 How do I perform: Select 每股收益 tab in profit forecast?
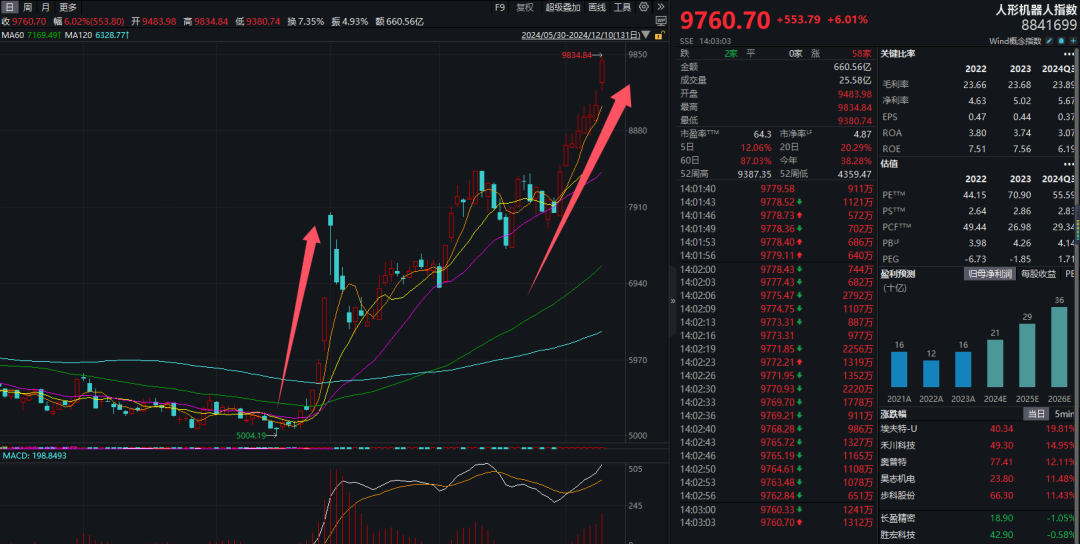[1038, 273]
